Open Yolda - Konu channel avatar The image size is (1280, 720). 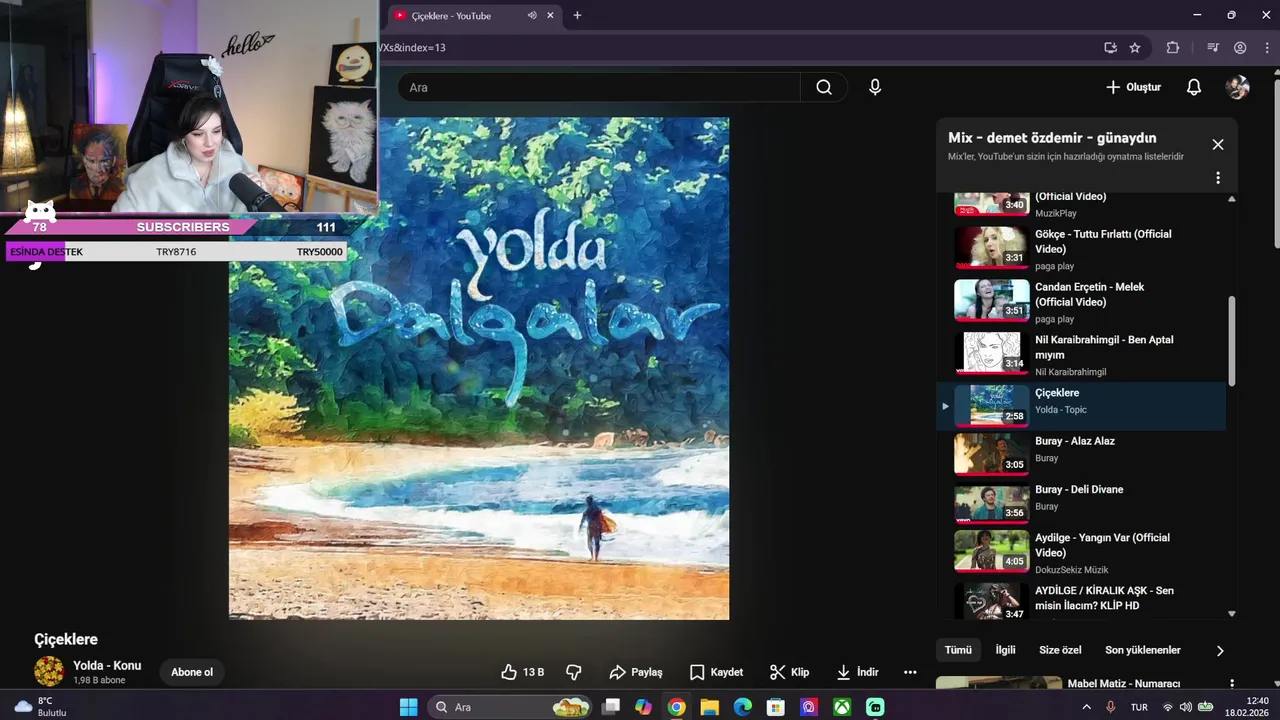[x=49, y=672]
